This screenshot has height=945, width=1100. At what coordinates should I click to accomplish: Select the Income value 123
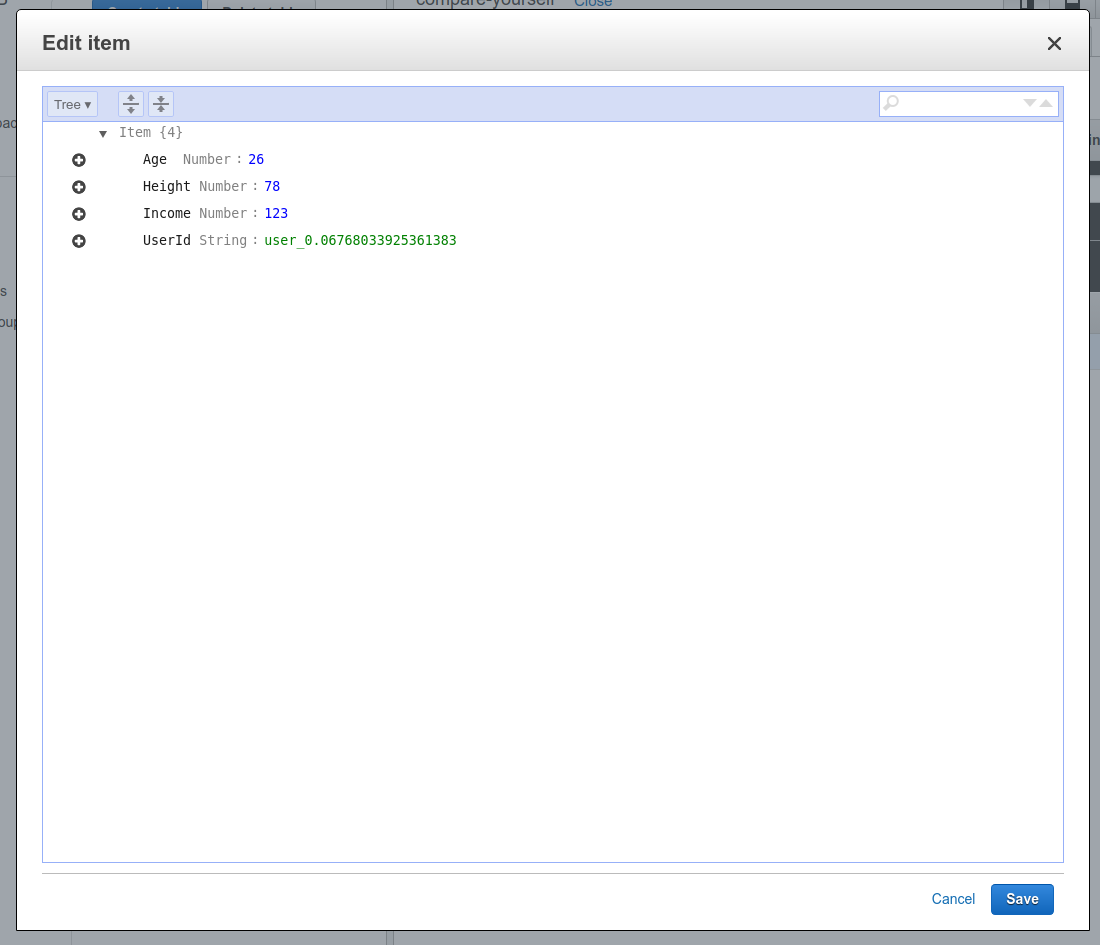click(276, 213)
